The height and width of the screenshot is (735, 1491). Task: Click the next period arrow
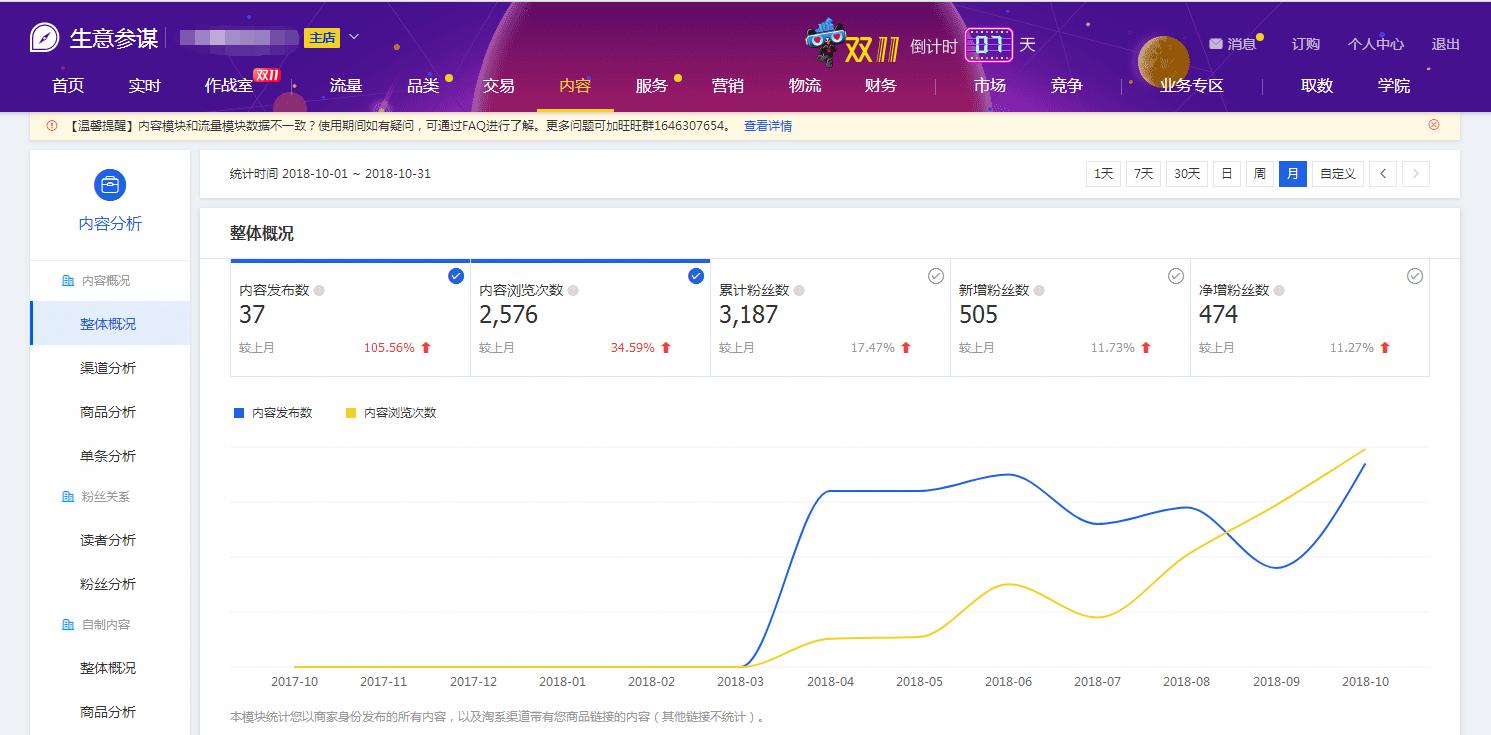pos(1415,173)
